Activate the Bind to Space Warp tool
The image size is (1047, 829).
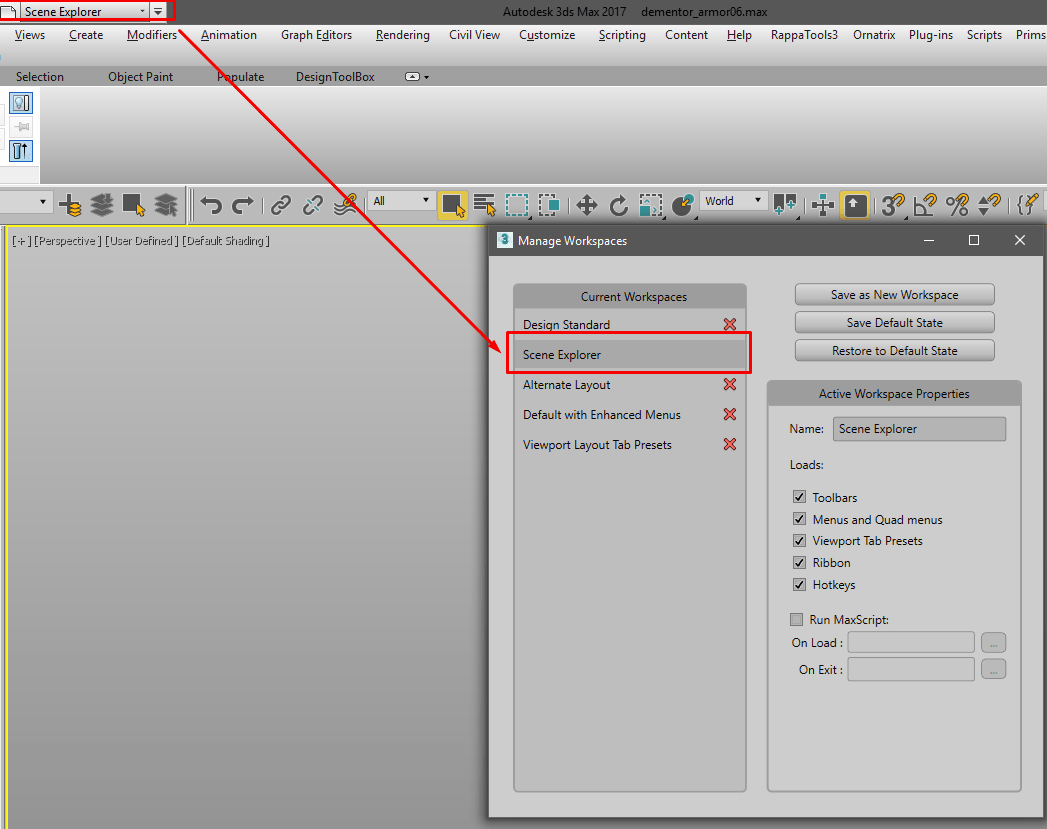[345, 205]
